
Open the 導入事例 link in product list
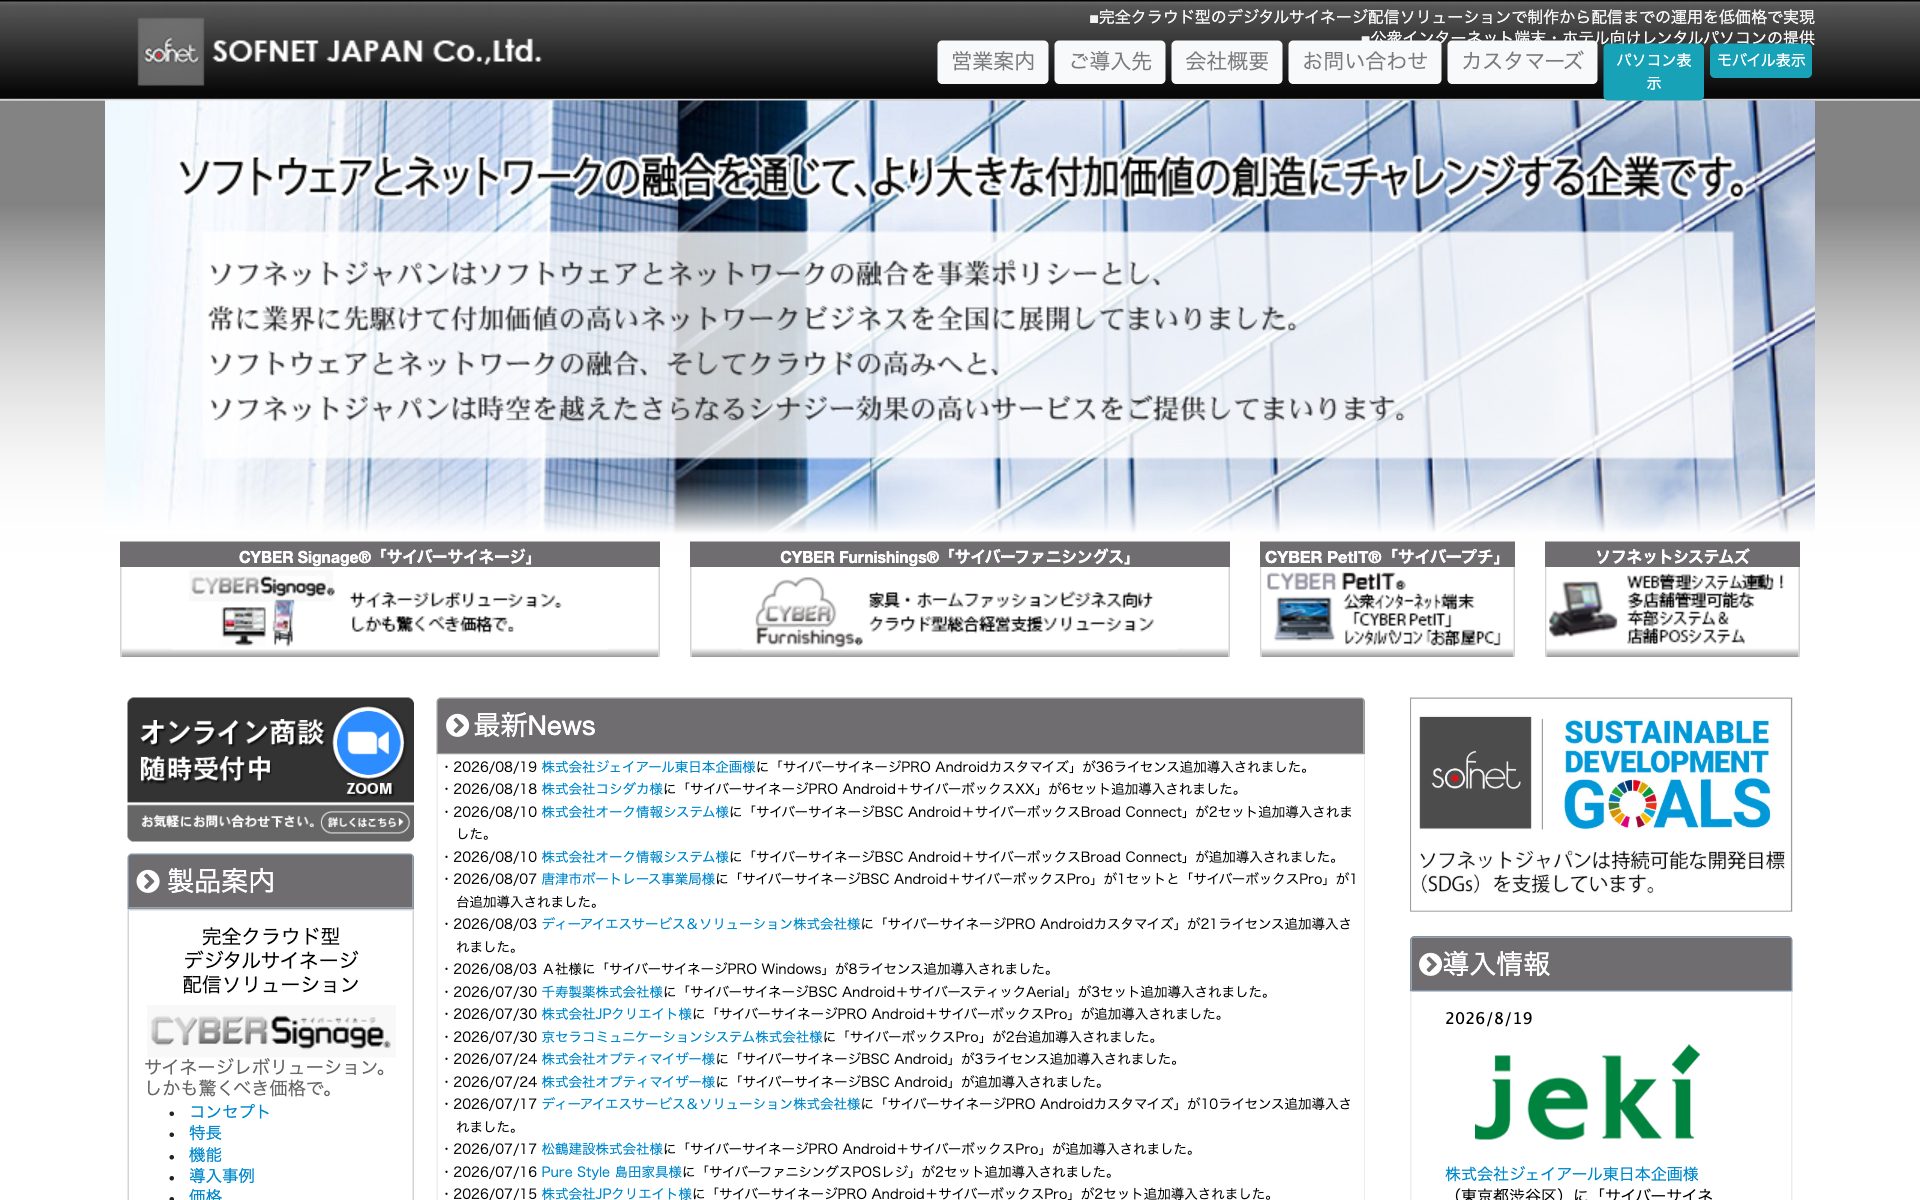[221, 1176]
